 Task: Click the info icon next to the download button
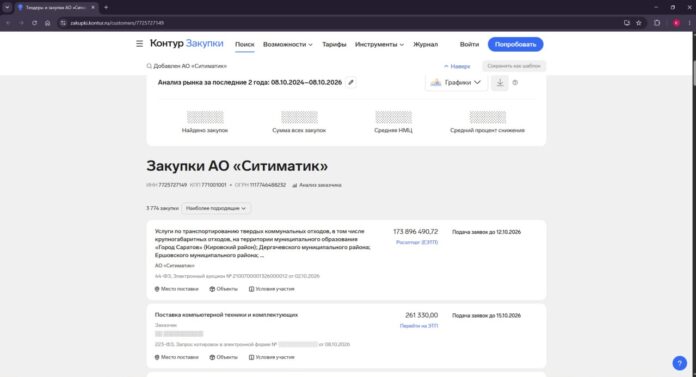point(515,83)
